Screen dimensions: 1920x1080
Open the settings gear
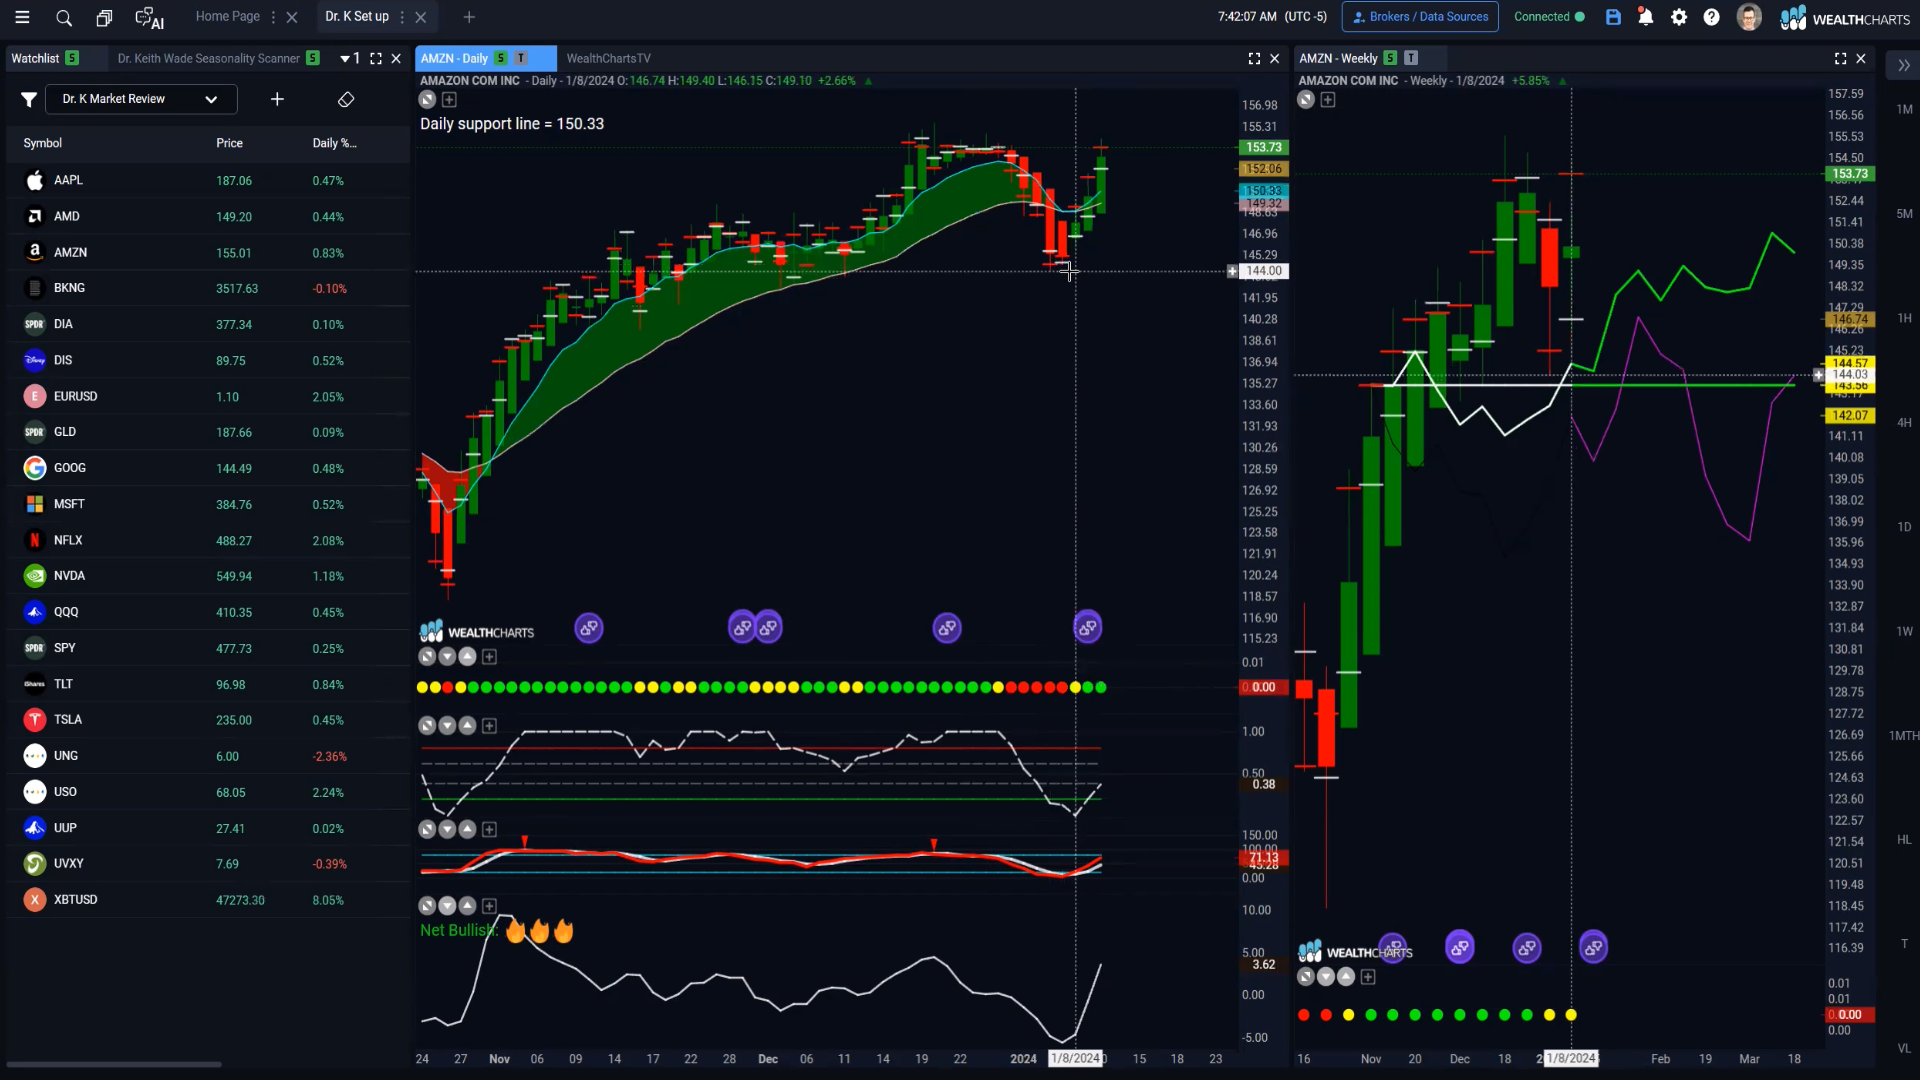pyautogui.click(x=1679, y=17)
